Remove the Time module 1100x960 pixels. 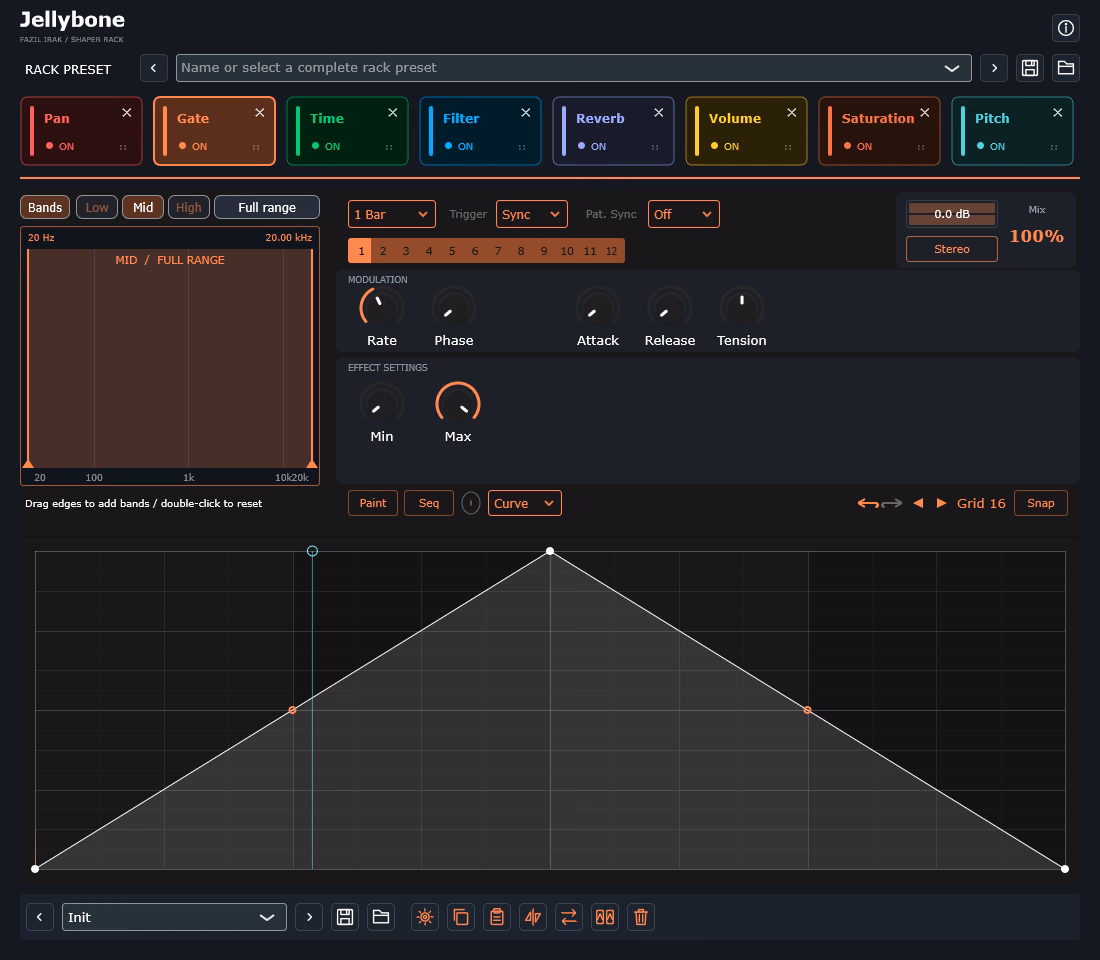(x=393, y=112)
